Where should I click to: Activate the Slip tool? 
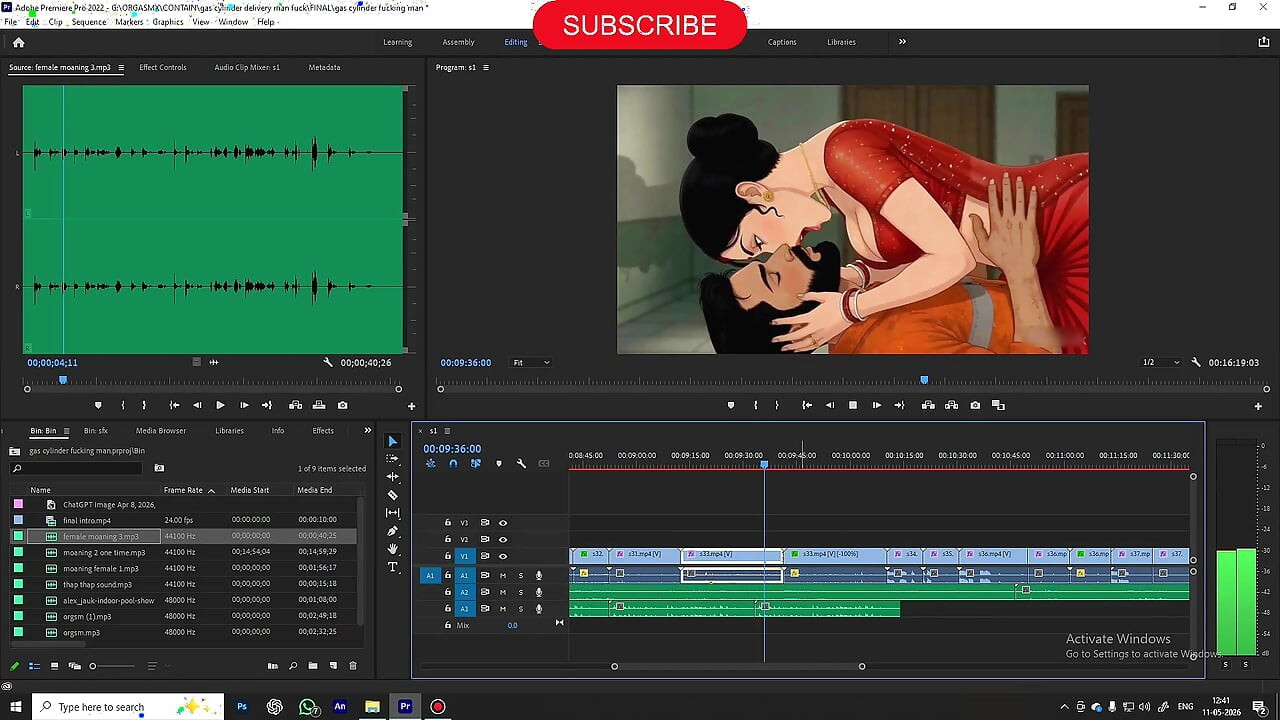tap(392, 513)
